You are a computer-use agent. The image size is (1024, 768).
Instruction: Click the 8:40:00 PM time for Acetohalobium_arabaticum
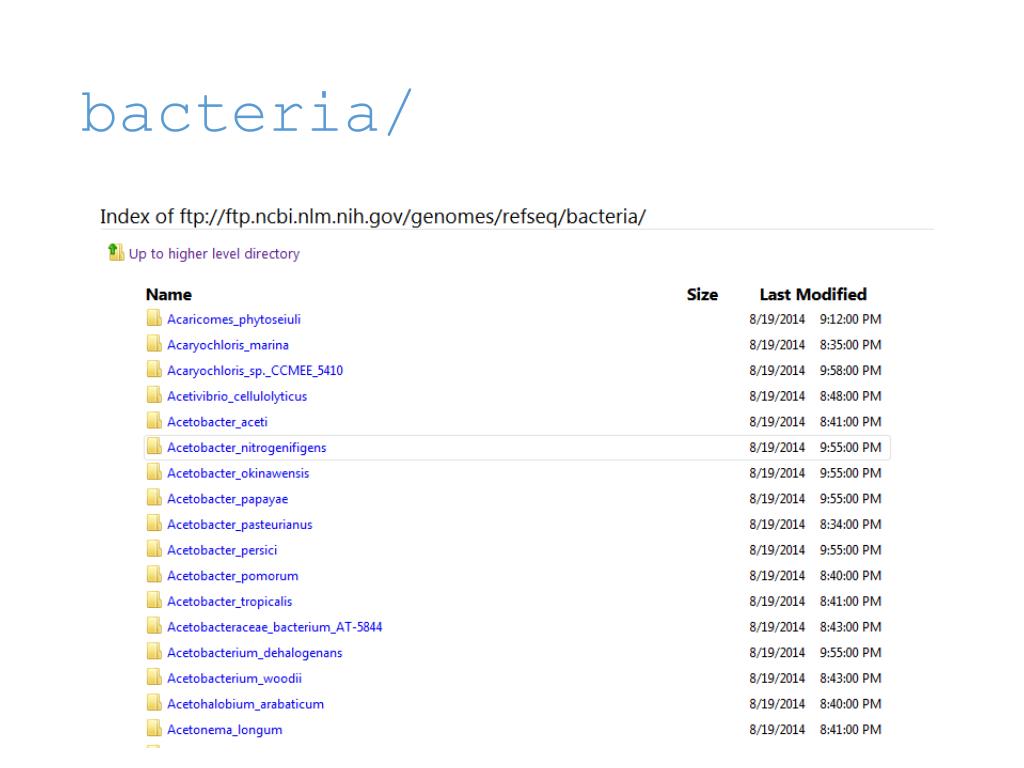pos(850,704)
